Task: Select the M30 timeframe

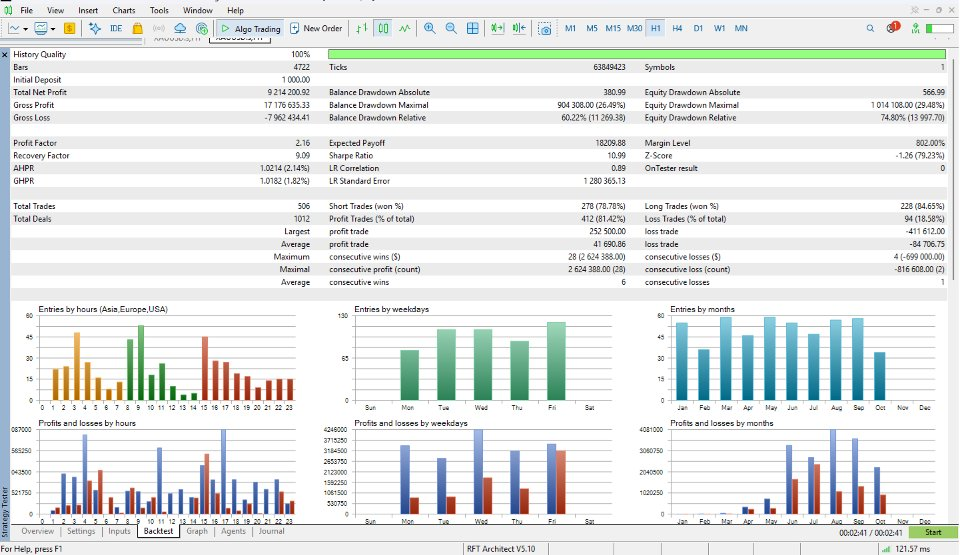Action: [x=634, y=28]
